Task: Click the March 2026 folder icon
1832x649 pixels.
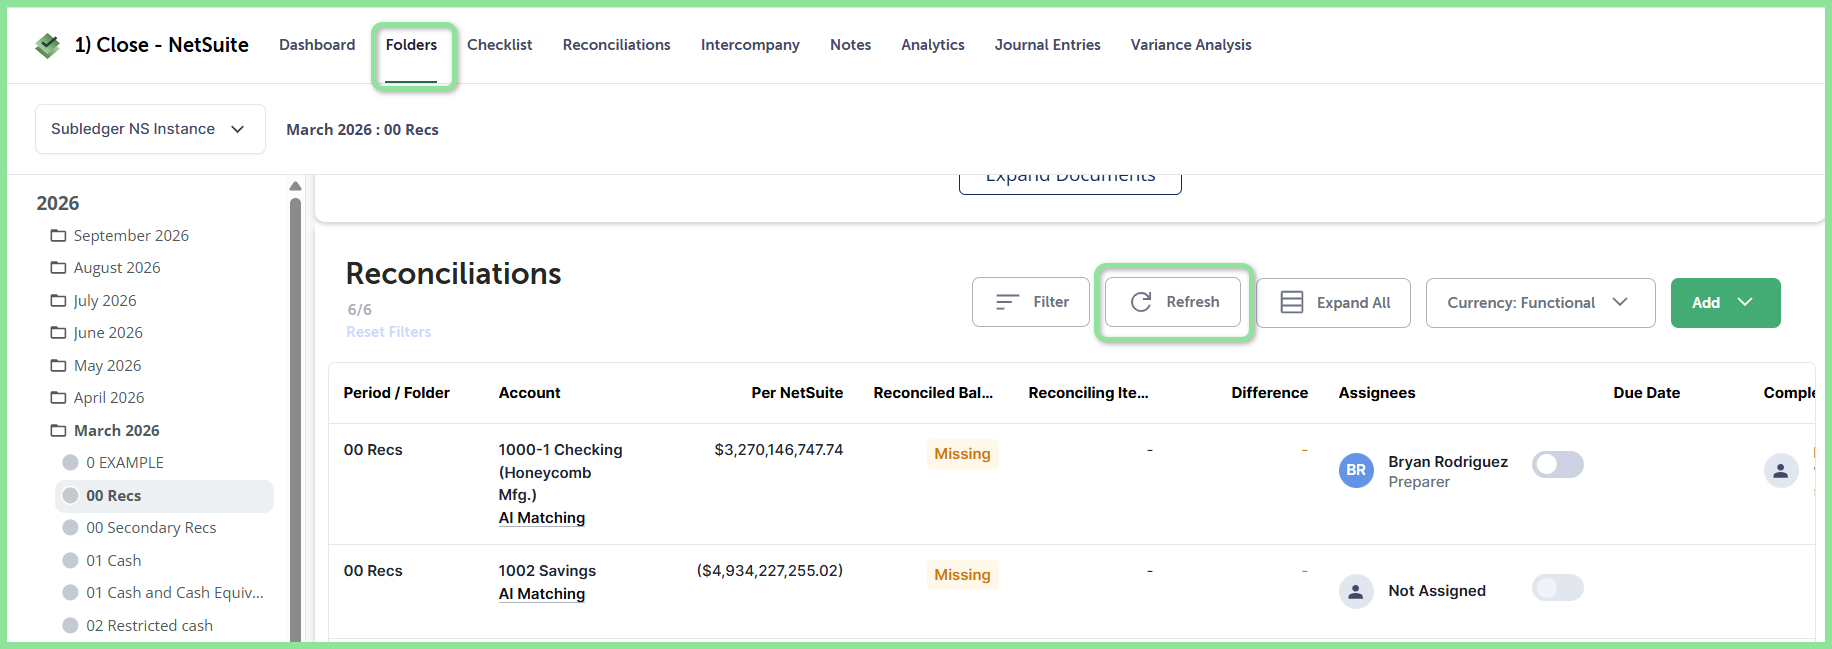Action: pos(59,431)
